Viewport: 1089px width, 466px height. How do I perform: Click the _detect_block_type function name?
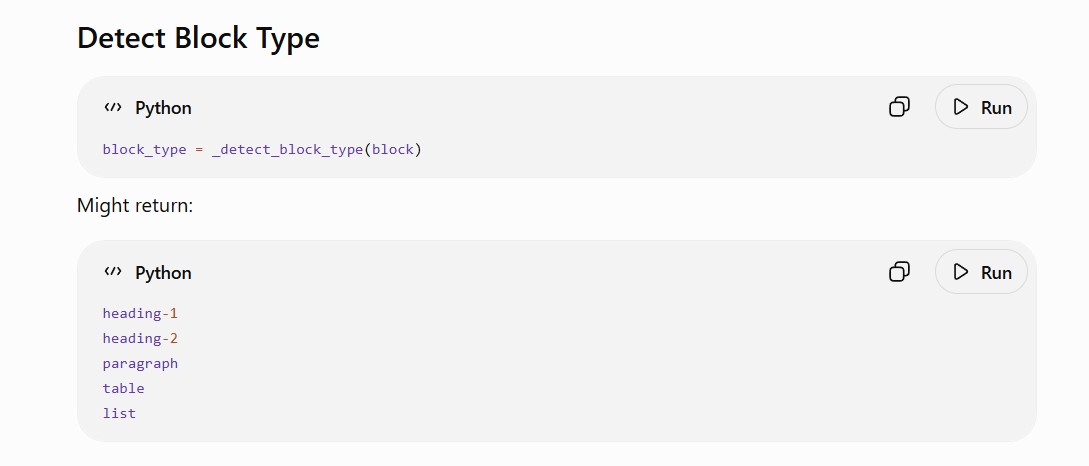(288, 149)
